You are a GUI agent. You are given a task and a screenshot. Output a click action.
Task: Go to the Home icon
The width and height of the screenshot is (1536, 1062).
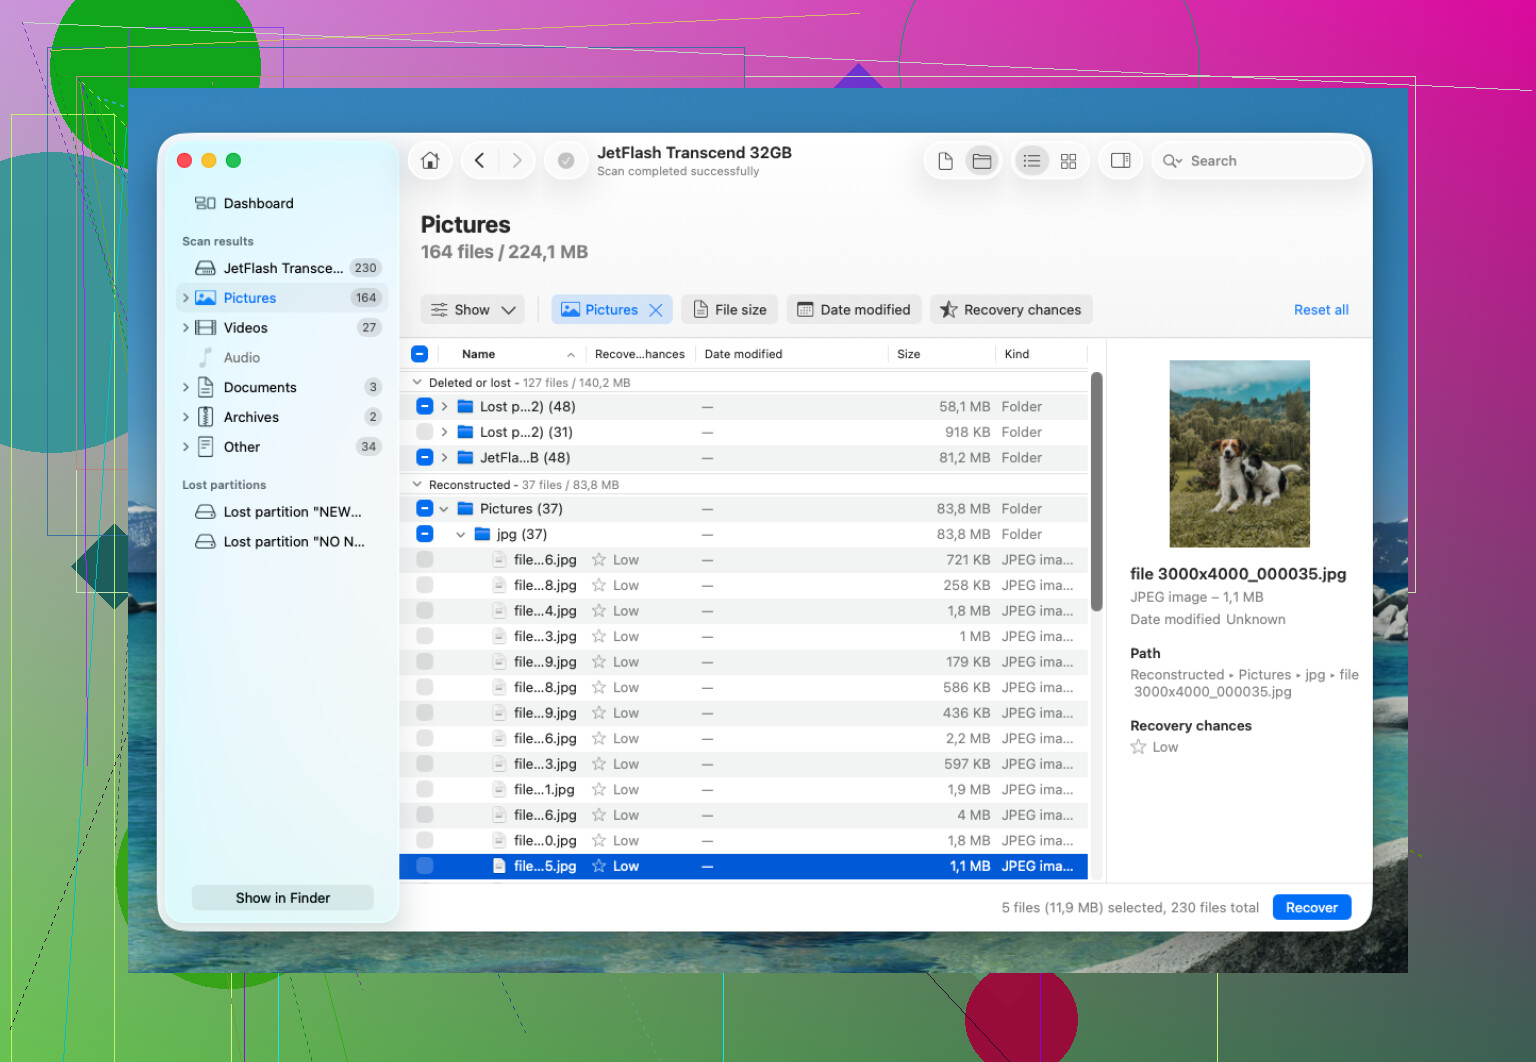[430, 161]
